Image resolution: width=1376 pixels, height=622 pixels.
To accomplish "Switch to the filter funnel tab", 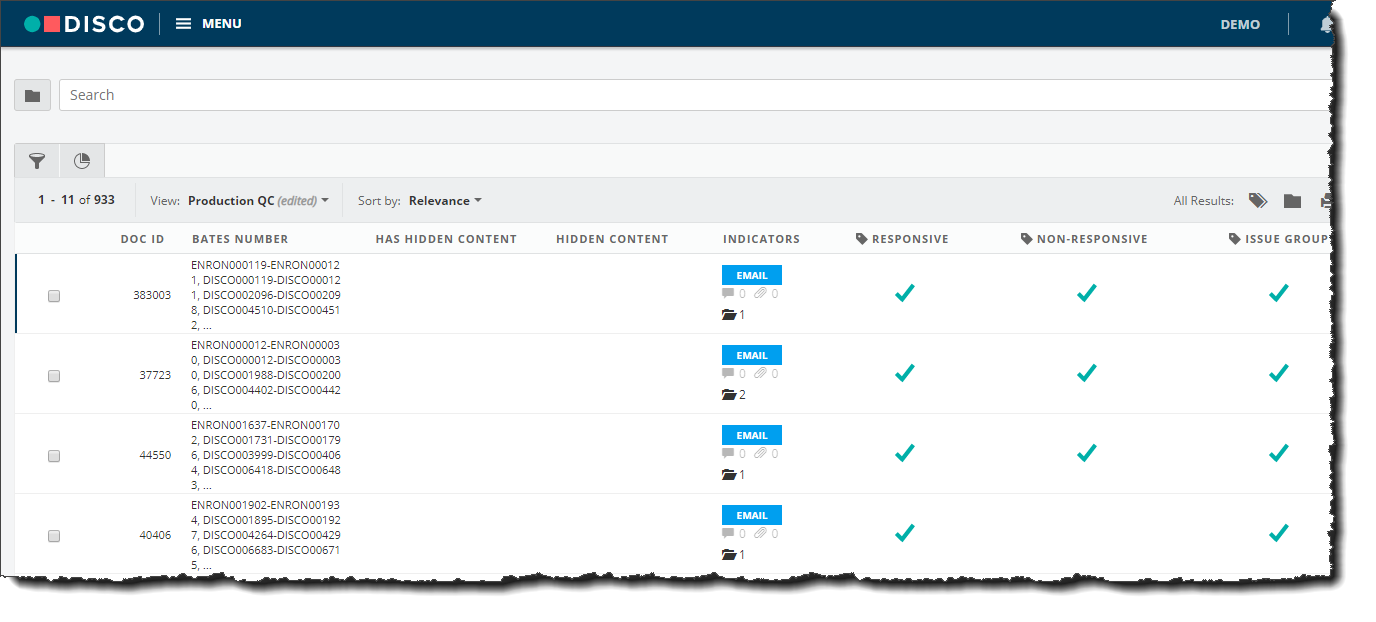I will [37, 161].
